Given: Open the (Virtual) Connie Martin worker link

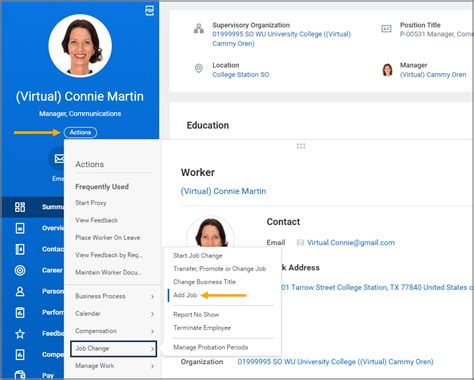Looking at the screenshot, I should click(x=223, y=191).
